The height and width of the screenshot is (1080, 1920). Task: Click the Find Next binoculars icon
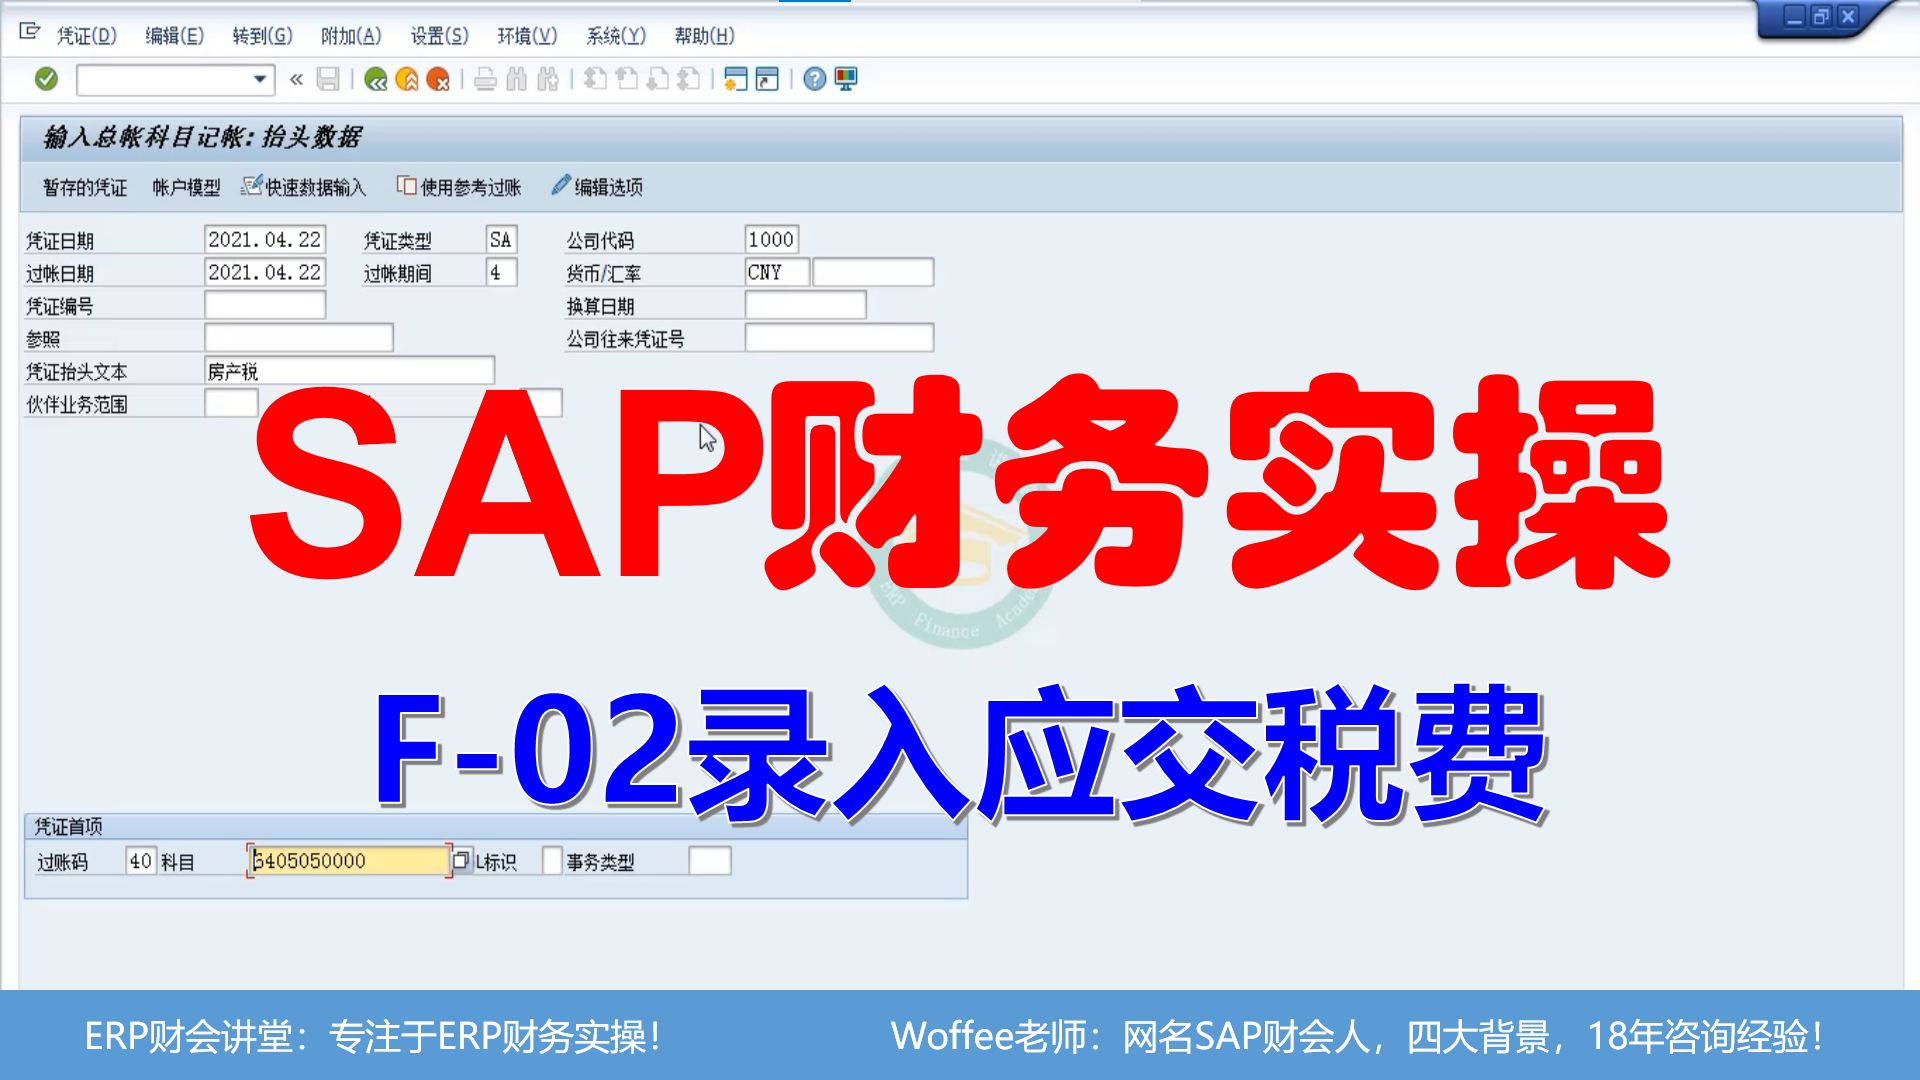coord(548,79)
